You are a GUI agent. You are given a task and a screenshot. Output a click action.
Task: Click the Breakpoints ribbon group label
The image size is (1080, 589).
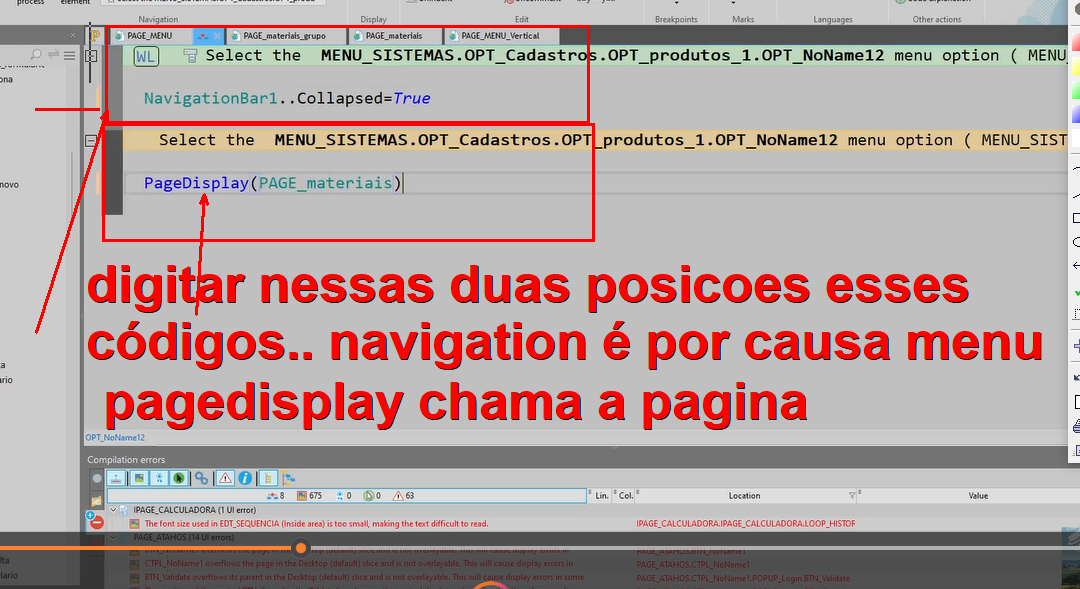point(676,19)
